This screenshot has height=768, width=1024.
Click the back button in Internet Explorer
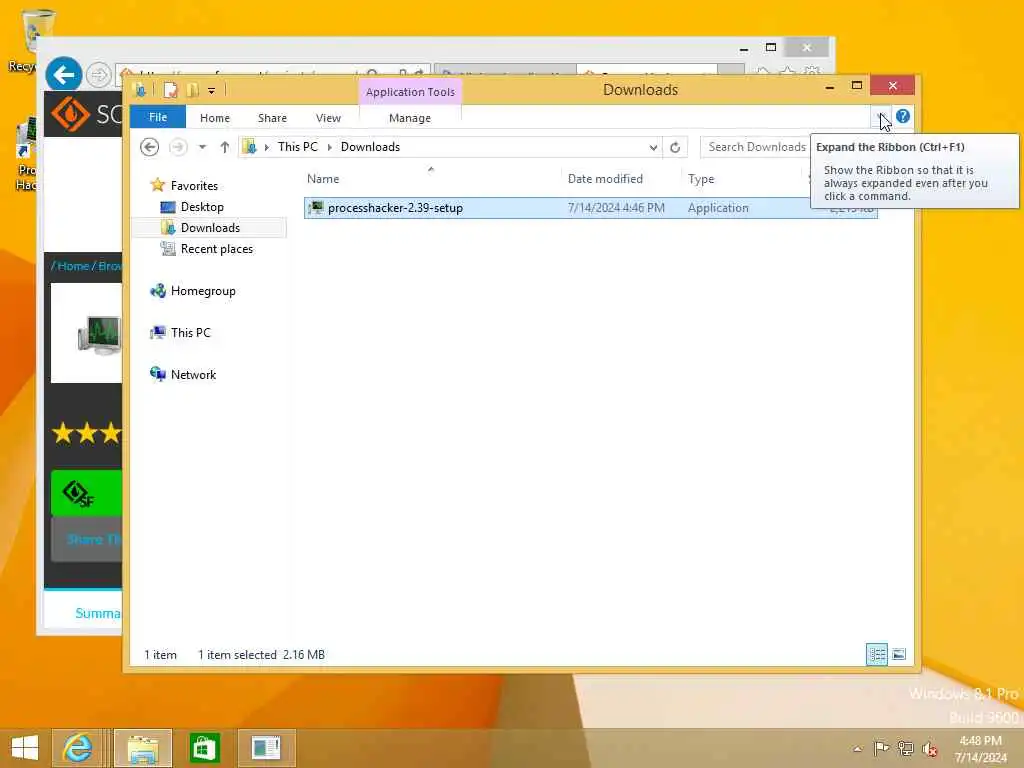[63, 75]
